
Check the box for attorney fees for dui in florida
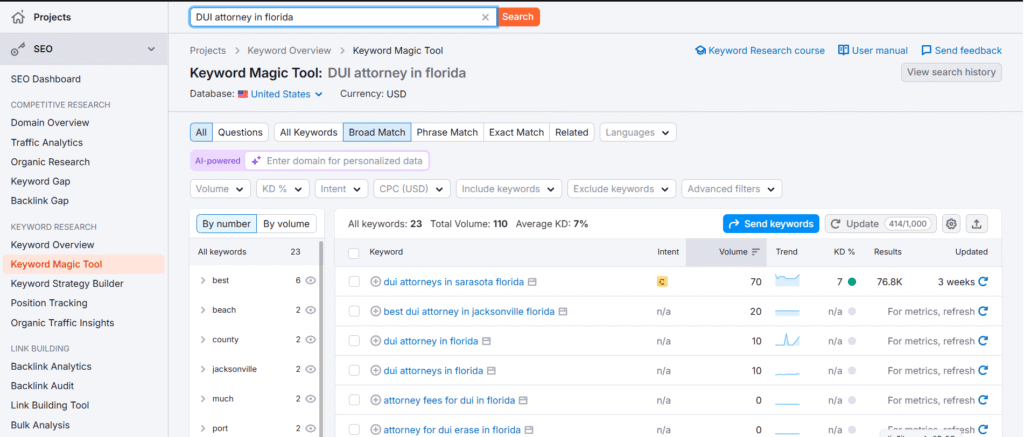point(354,400)
